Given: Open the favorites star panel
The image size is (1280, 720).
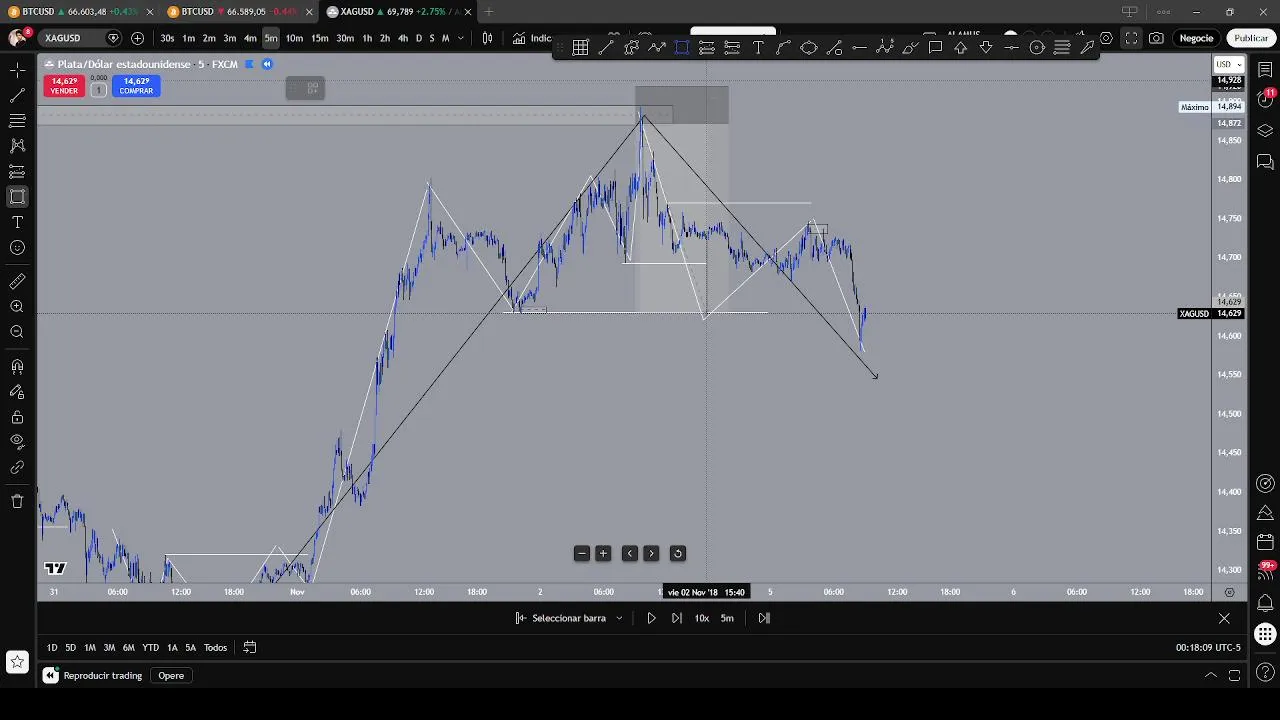Looking at the screenshot, I should [x=17, y=661].
